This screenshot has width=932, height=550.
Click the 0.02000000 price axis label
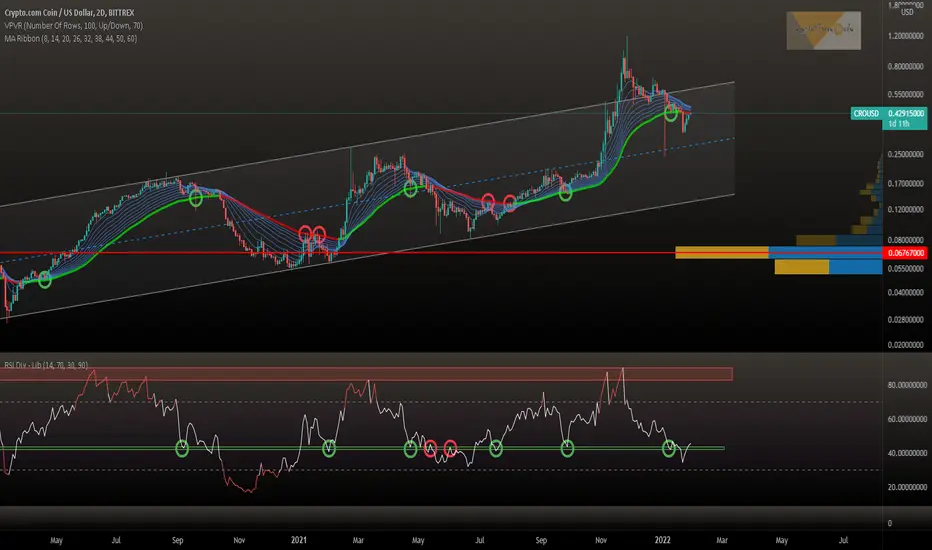(x=906, y=345)
